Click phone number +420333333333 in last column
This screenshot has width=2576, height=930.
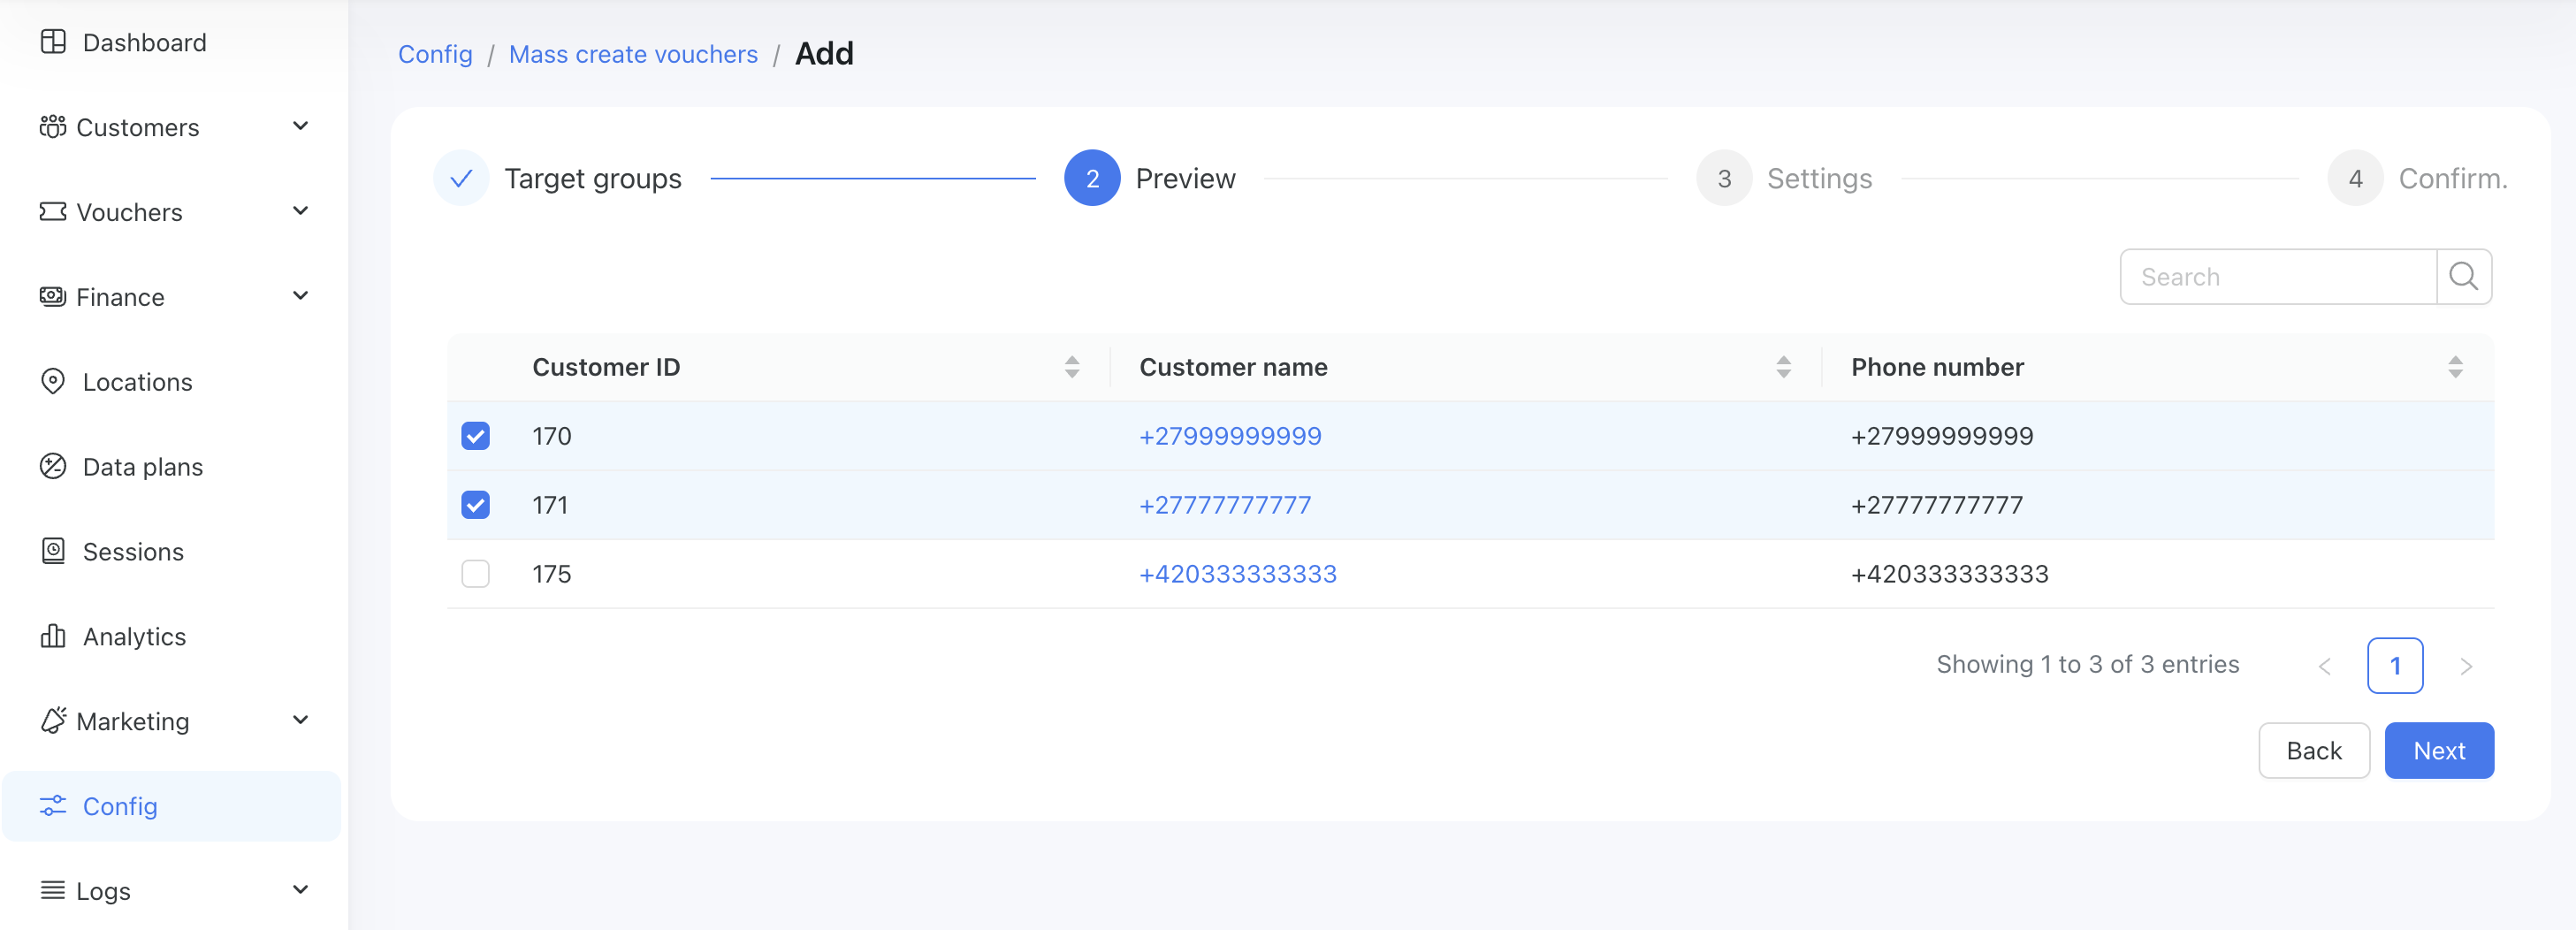click(x=1949, y=574)
